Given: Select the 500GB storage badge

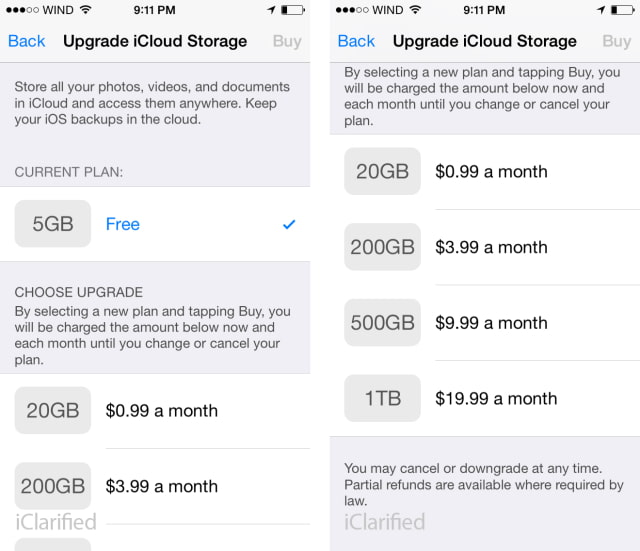Looking at the screenshot, I should point(382,323).
